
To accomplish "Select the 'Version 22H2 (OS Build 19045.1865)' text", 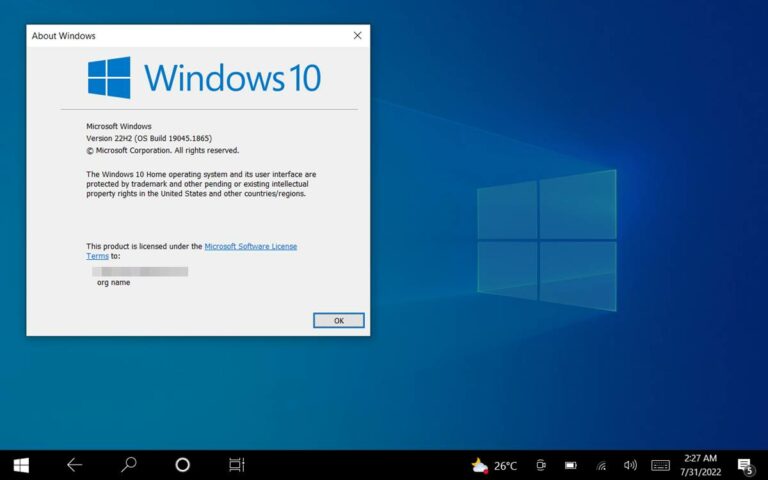I will [149, 138].
